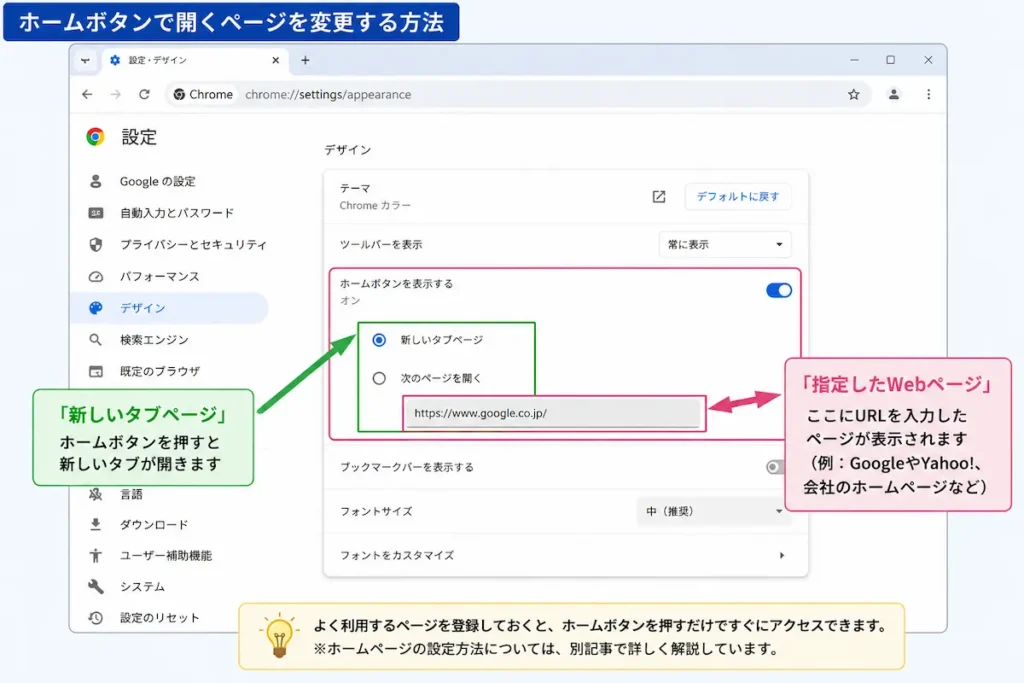The width and height of the screenshot is (1024, 683).
Task: Bookmark this page with star icon
Action: coord(854,95)
